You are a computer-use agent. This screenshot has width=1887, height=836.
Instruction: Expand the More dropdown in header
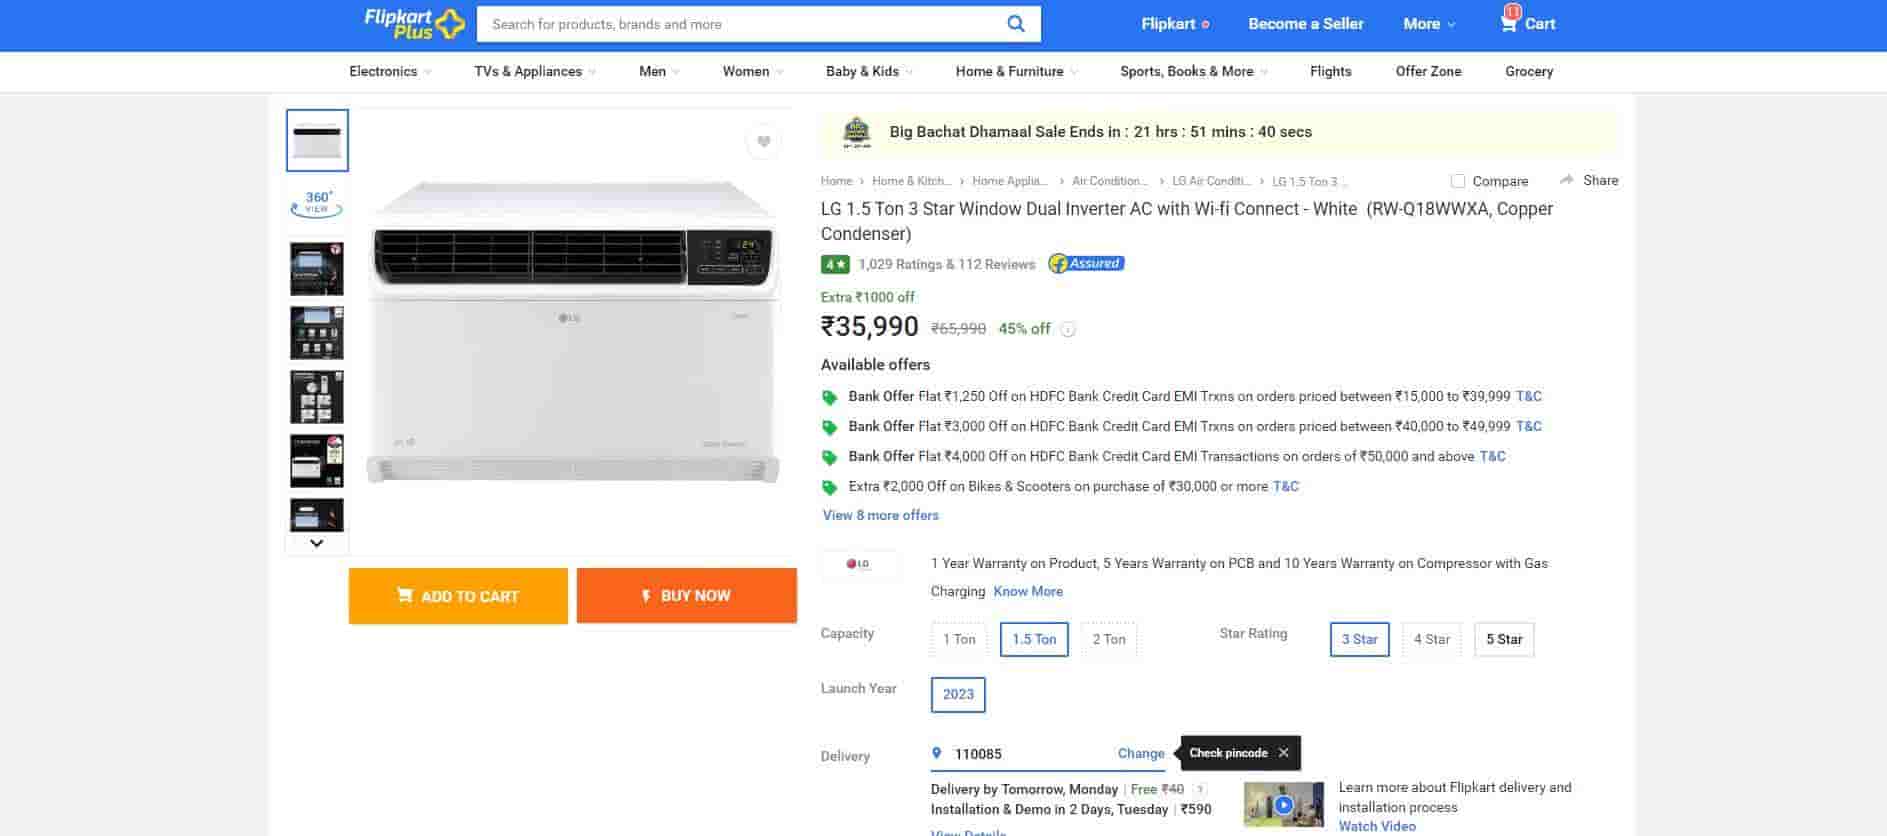pos(1429,24)
